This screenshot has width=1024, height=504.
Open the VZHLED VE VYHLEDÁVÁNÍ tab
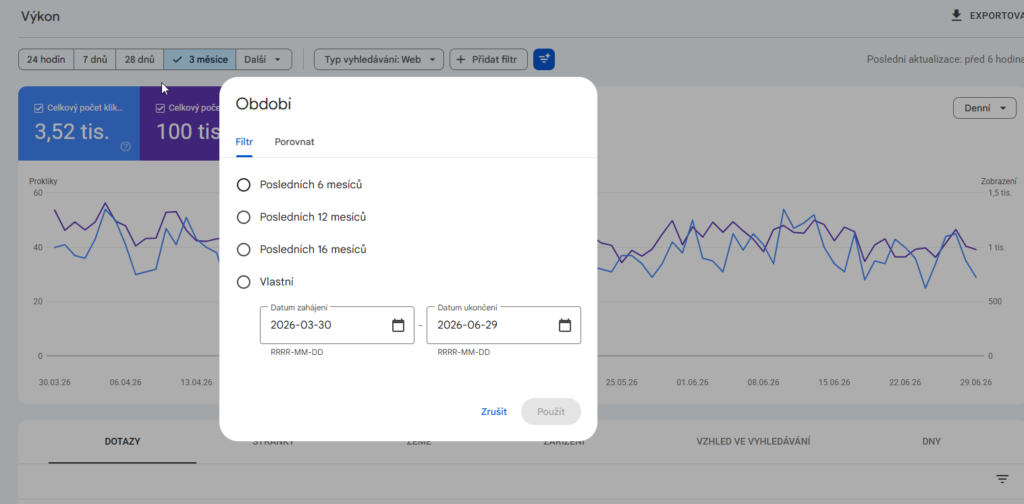754,442
